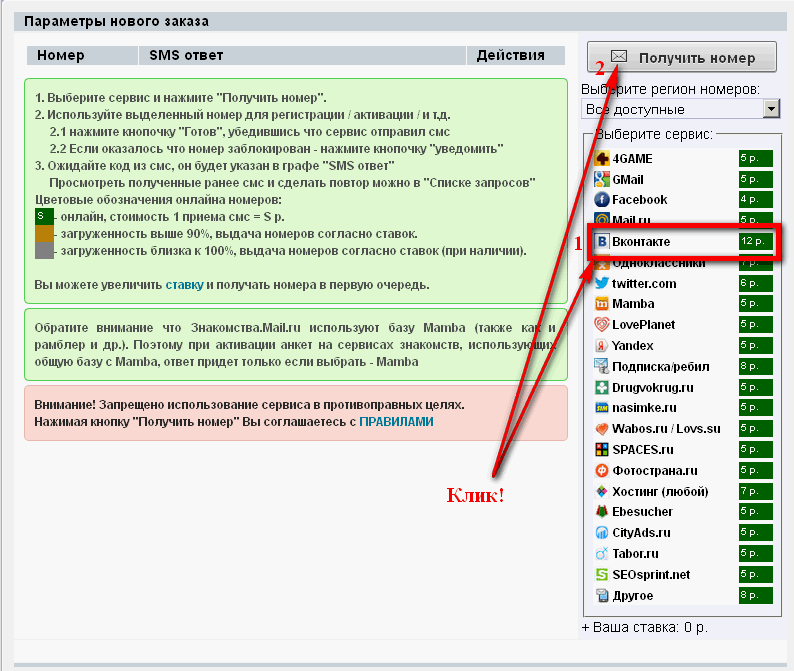
Task: Choose the LovePlanet heart icon
Action: tap(602, 325)
